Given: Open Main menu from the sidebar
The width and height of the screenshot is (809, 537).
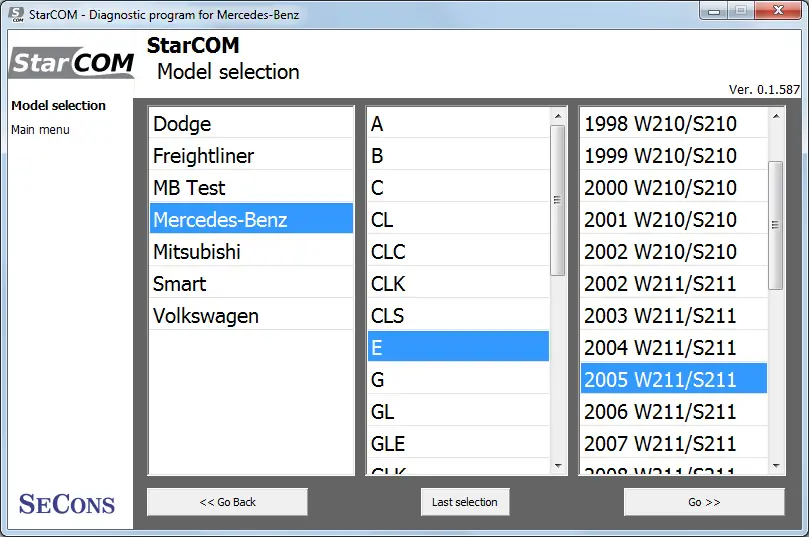Looking at the screenshot, I should (x=40, y=130).
